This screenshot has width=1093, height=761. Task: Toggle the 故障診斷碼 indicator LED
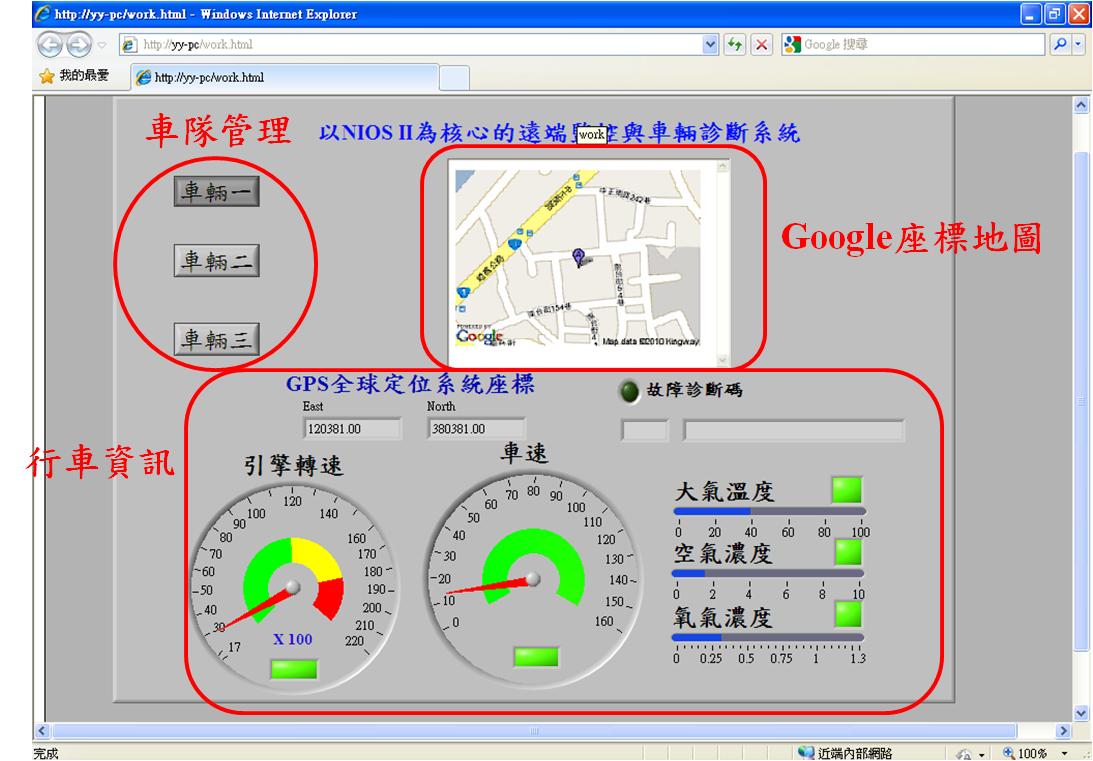tap(629, 392)
